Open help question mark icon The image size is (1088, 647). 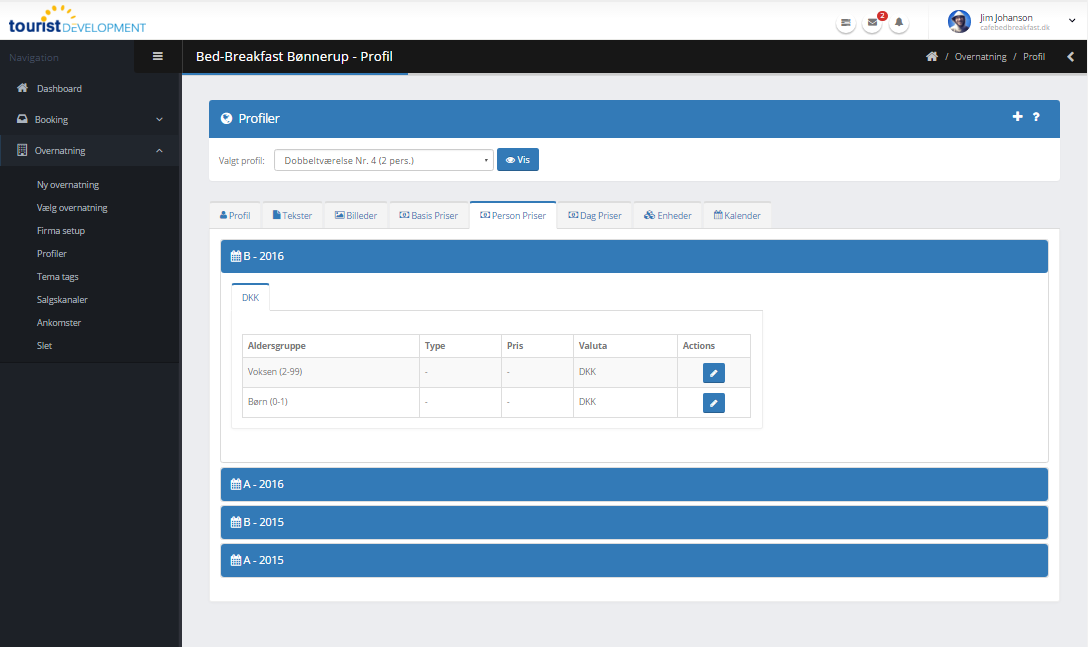tap(1036, 117)
